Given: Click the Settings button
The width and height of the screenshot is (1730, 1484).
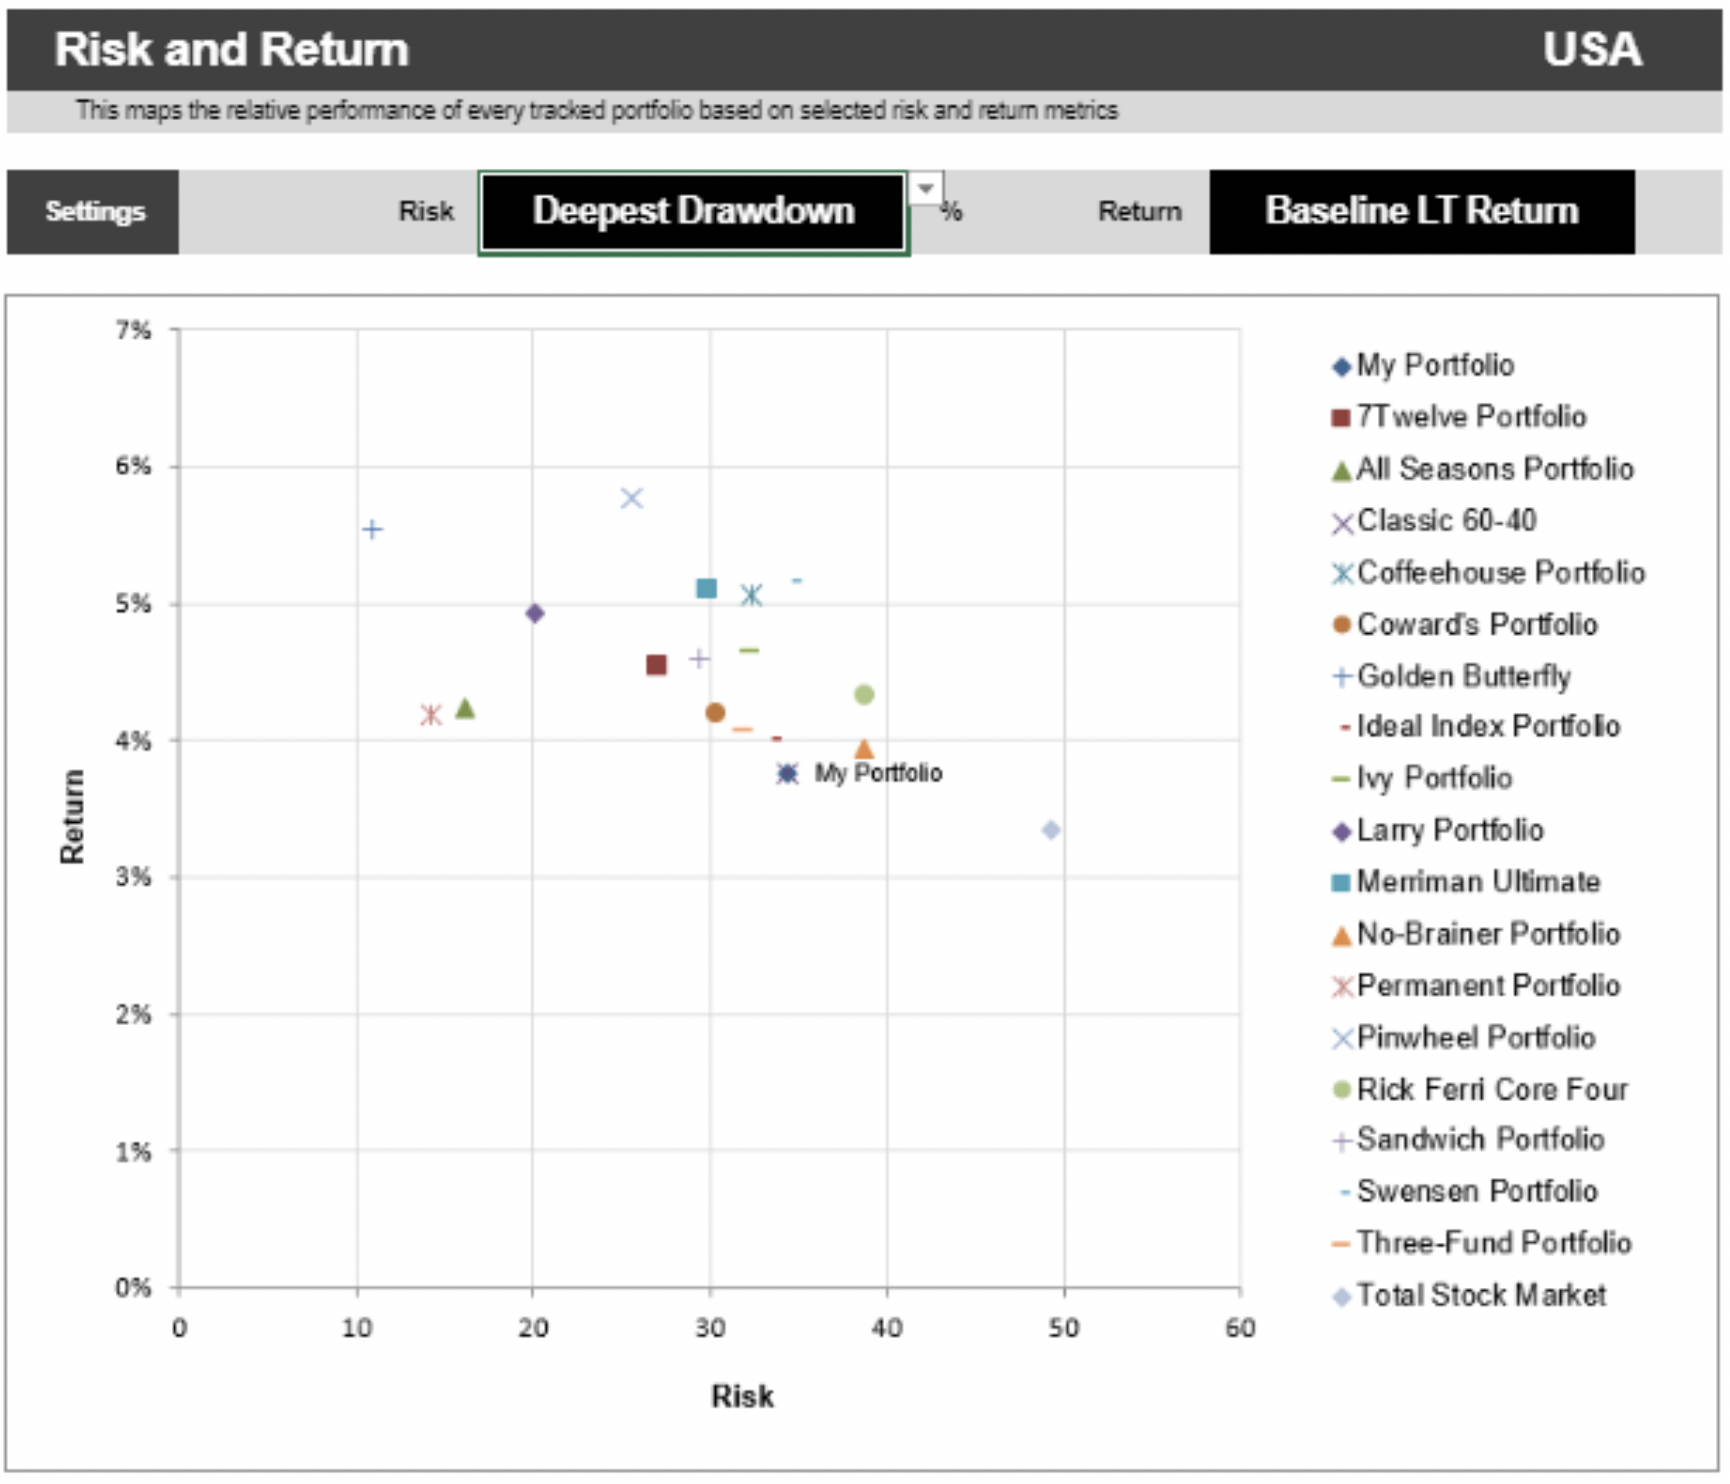Looking at the screenshot, I should [94, 212].
